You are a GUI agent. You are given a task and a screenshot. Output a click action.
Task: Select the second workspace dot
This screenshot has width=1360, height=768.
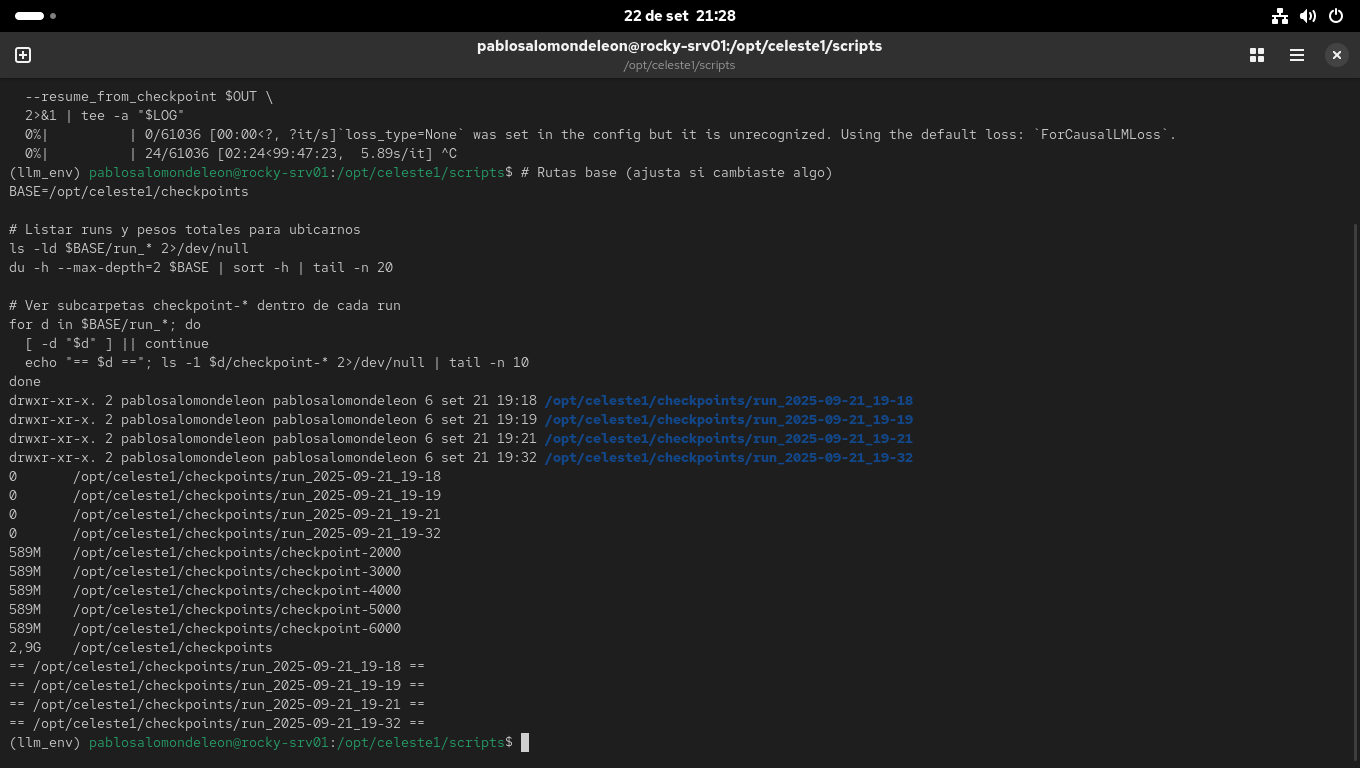[53, 16]
